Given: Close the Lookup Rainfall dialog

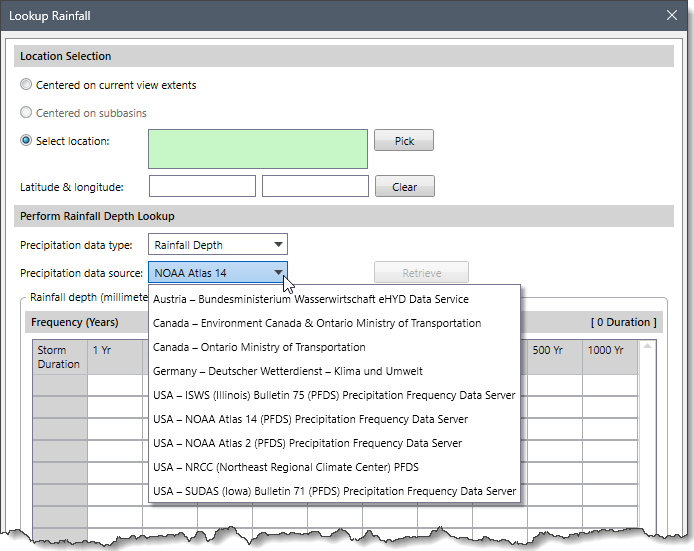Looking at the screenshot, I should pos(671,15).
